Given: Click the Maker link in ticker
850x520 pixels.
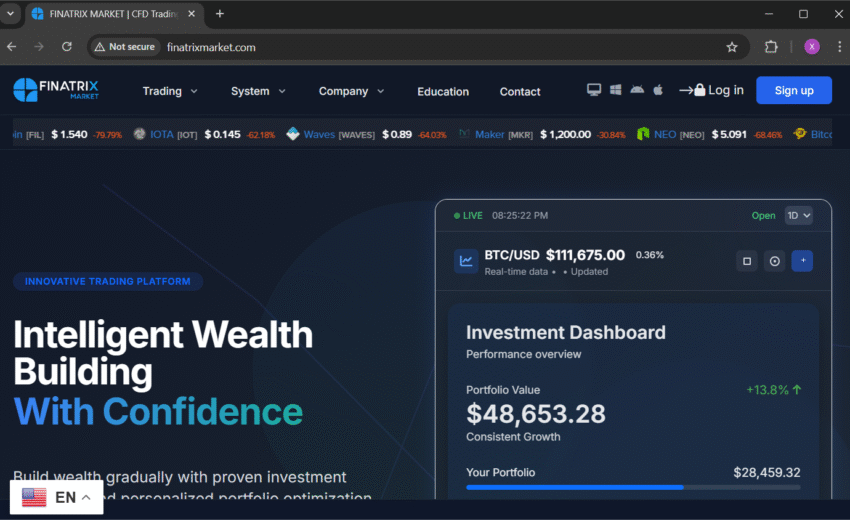Looking at the screenshot, I should click(x=490, y=134).
